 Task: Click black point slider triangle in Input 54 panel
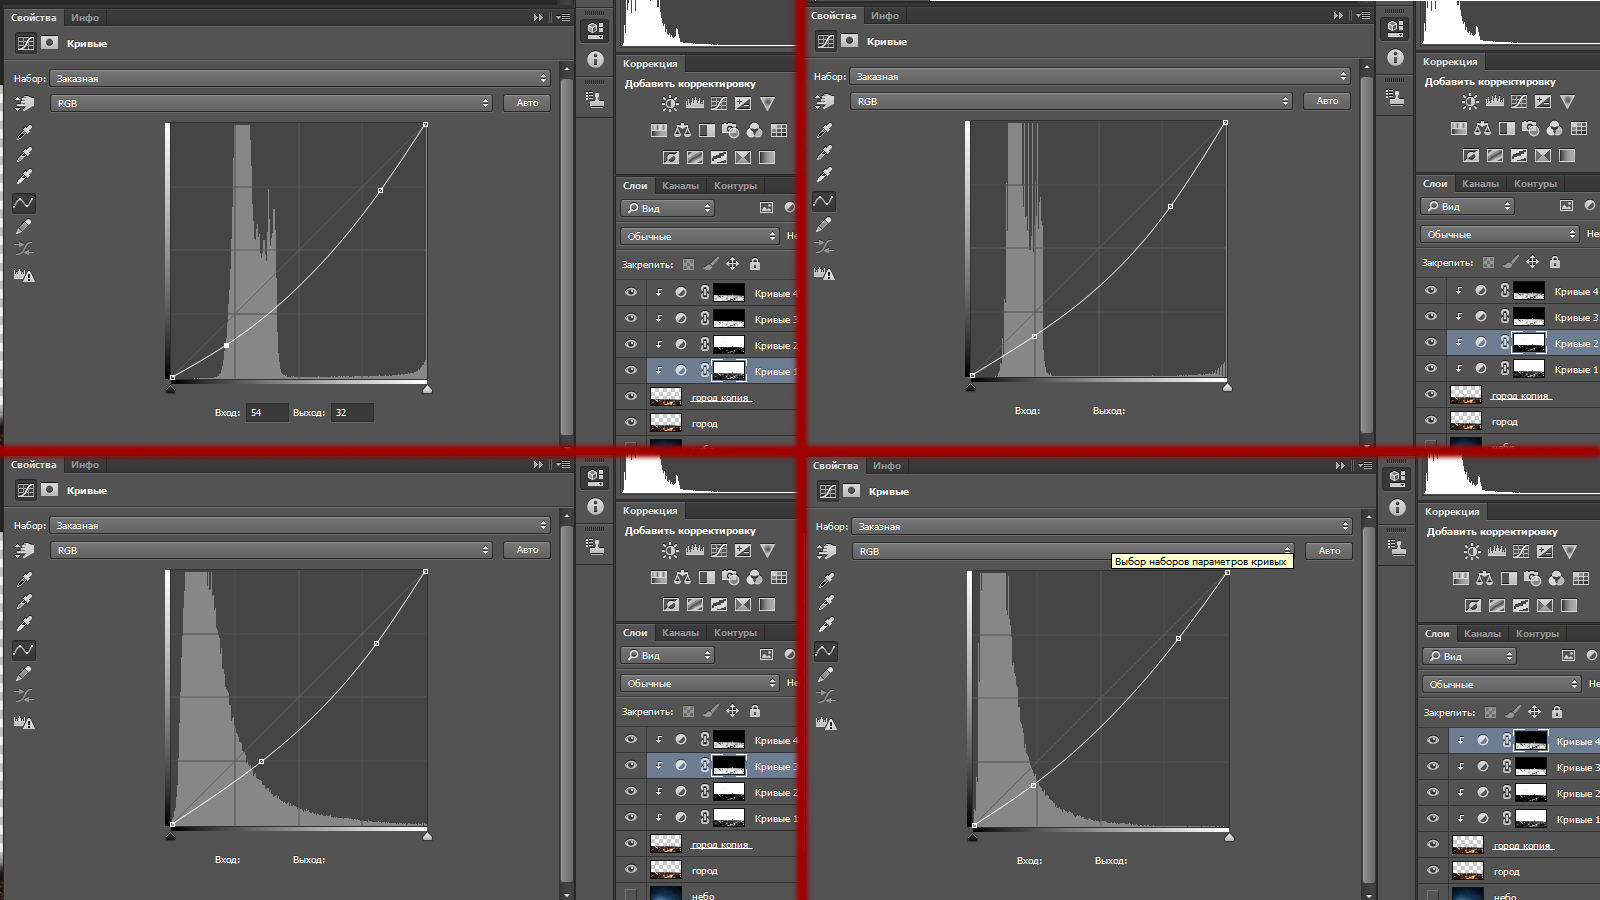click(x=170, y=389)
